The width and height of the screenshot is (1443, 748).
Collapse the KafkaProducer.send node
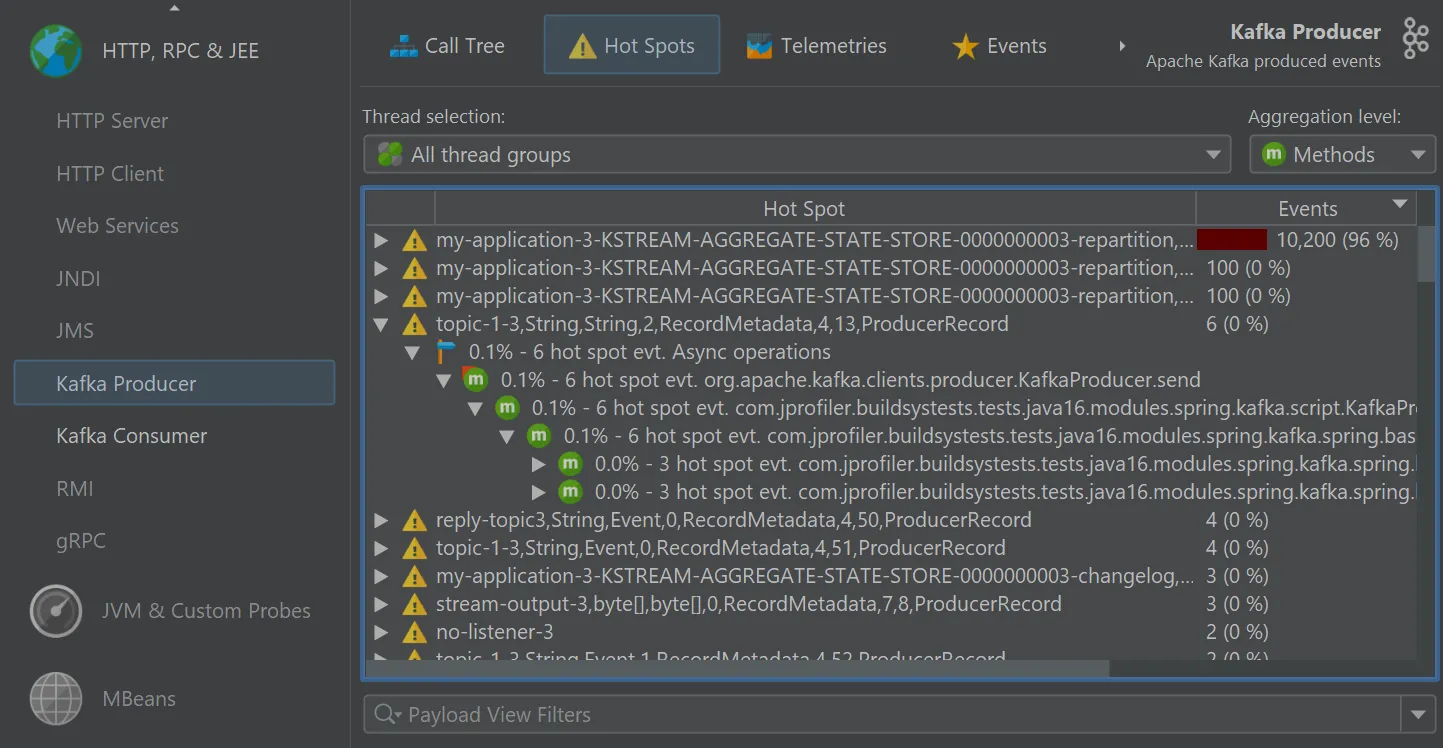[444, 380]
